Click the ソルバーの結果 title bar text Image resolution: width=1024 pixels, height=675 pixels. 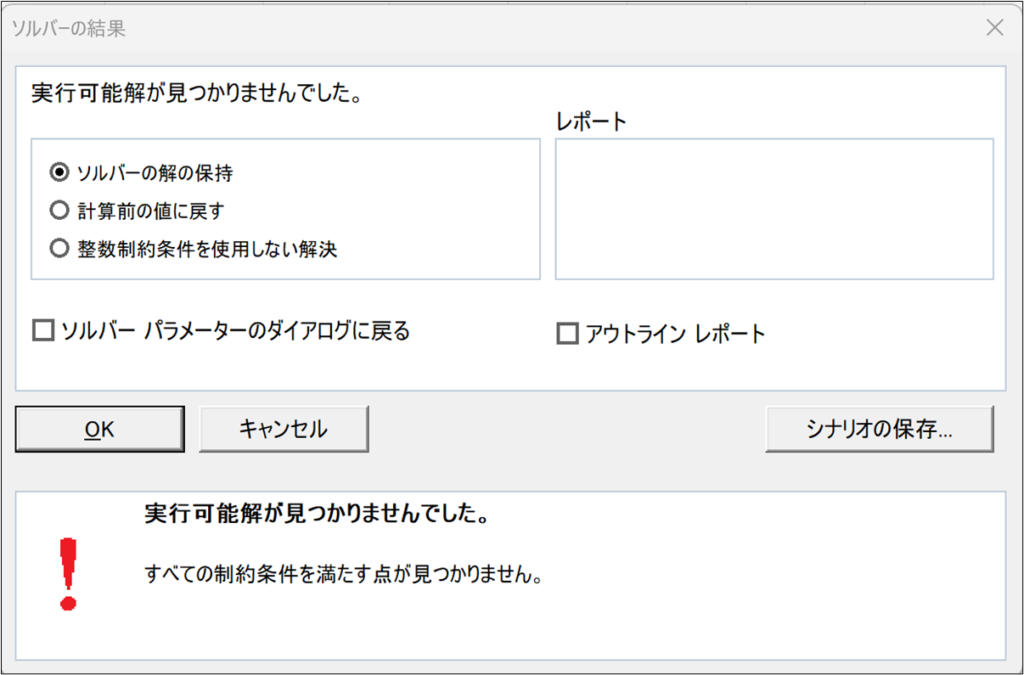[x=68, y=28]
